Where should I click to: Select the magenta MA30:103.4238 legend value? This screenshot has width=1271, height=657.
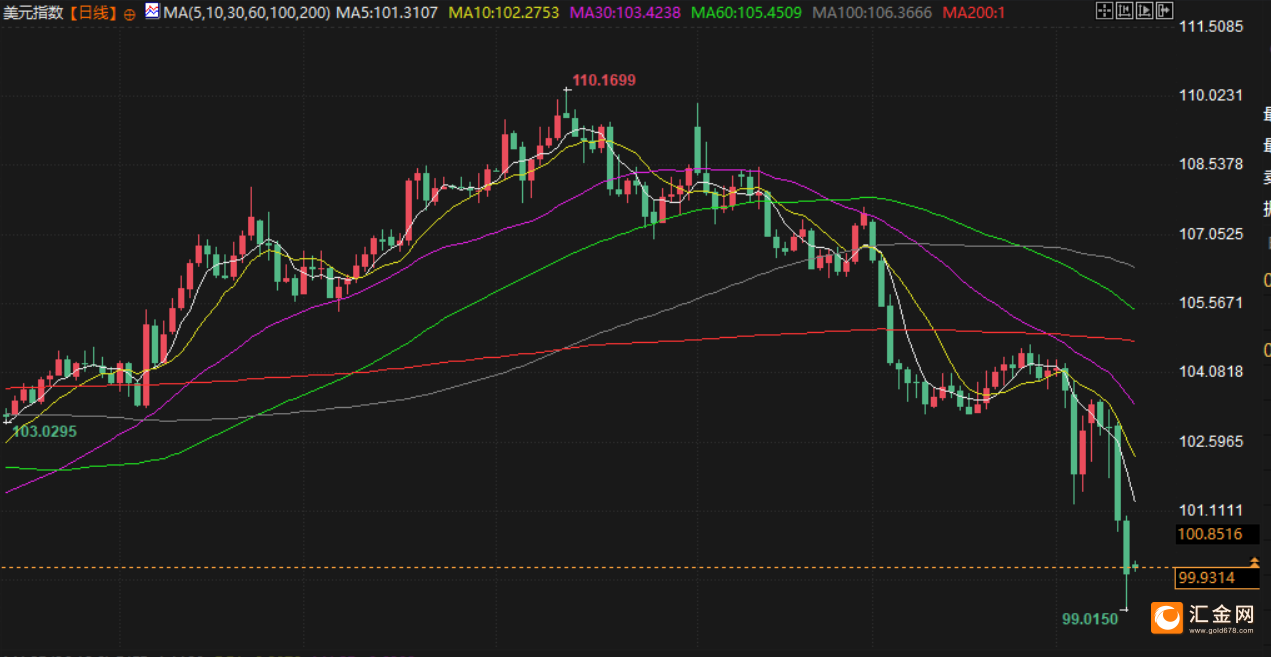point(626,13)
